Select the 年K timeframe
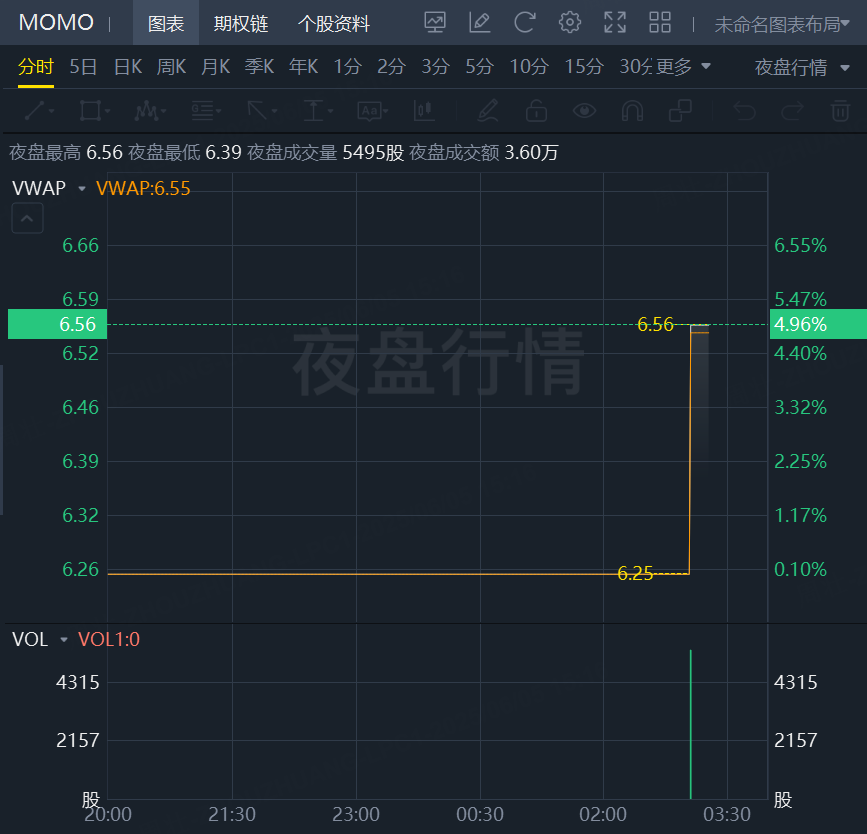This screenshot has width=867, height=834. point(304,66)
